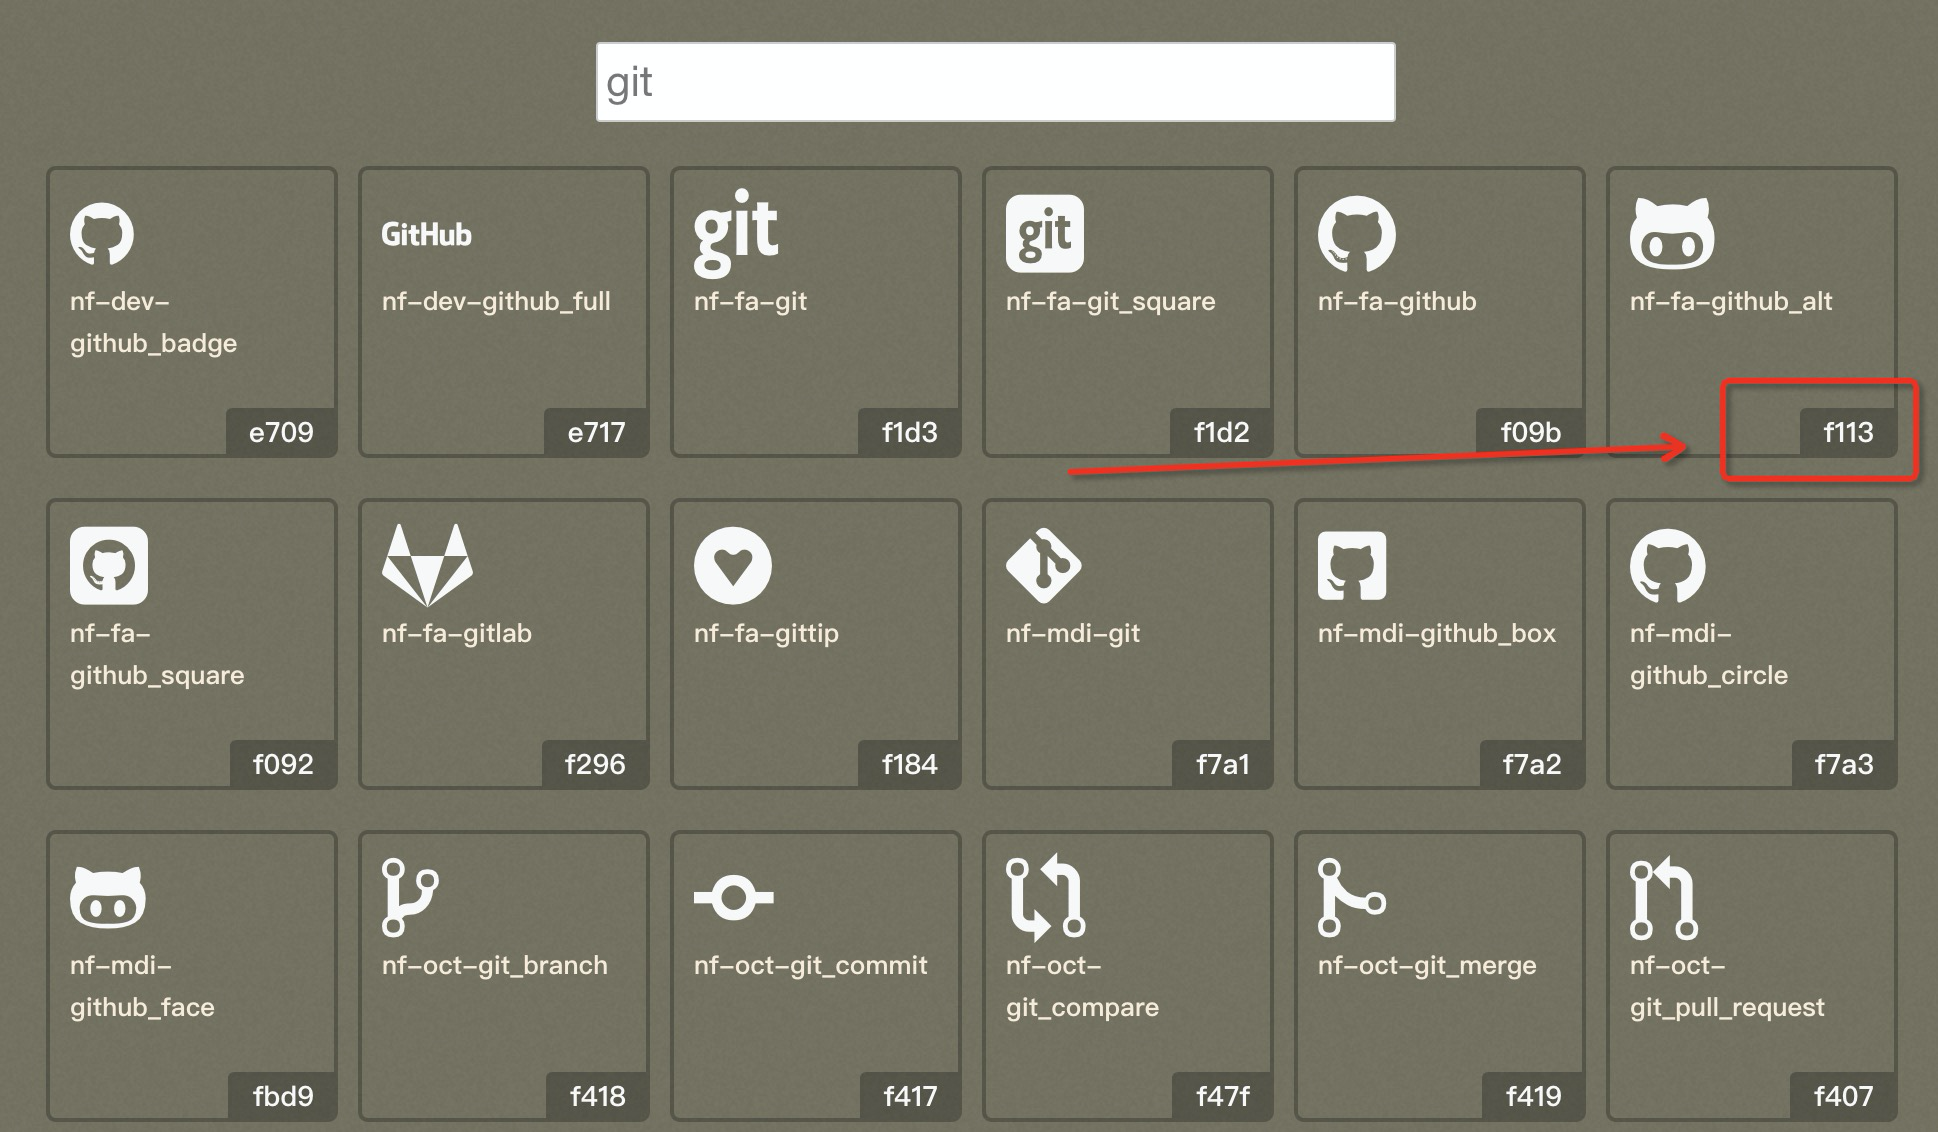1938x1132 pixels.
Task: Click the f113 code label
Action: pyautogui.click(x=1848, y=432)
